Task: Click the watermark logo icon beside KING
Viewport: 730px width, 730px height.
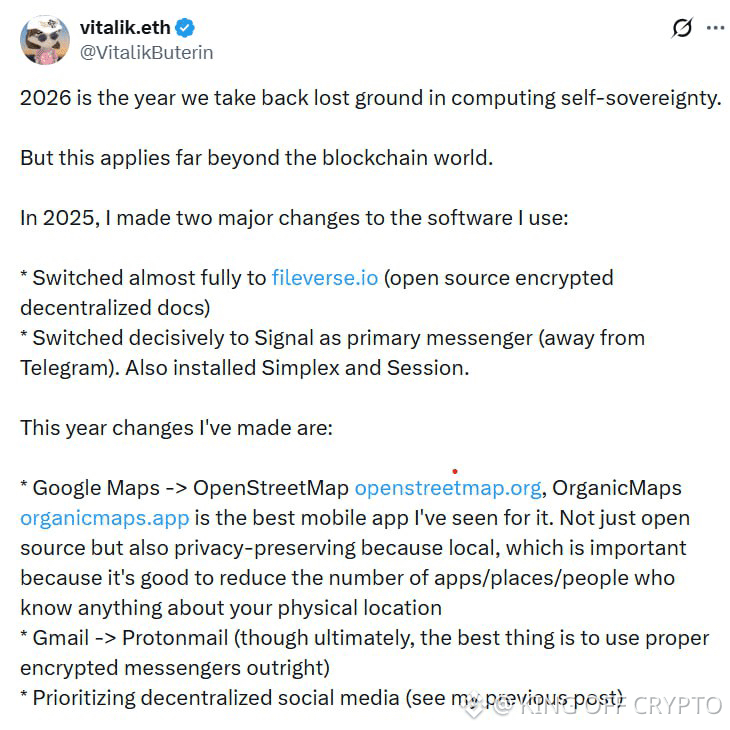Action: pos(476,705)
